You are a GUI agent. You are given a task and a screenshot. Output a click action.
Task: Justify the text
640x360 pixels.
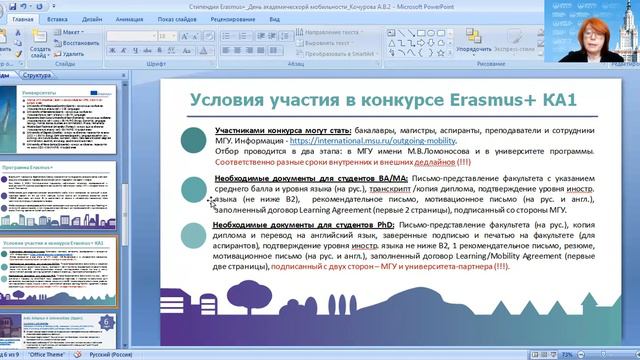(x=261, y=51)
